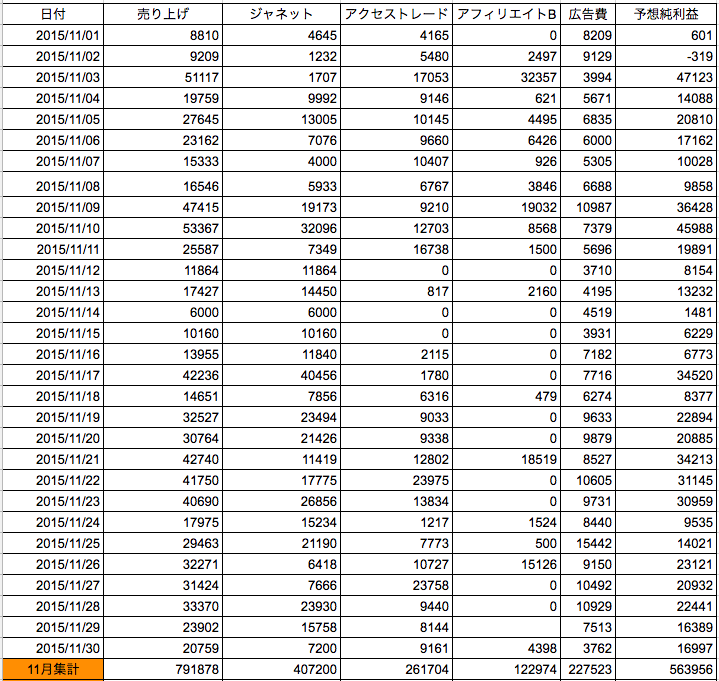Image resolution: width=719 pixels, height=681 pixels.
Task: Click date cell 2015/11/22
Action: coord(53,481)
